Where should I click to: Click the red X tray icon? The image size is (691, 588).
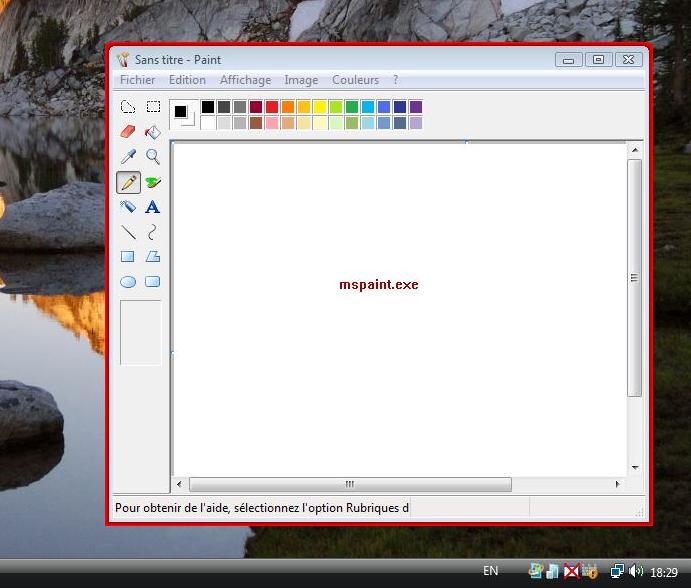point(572,571)
